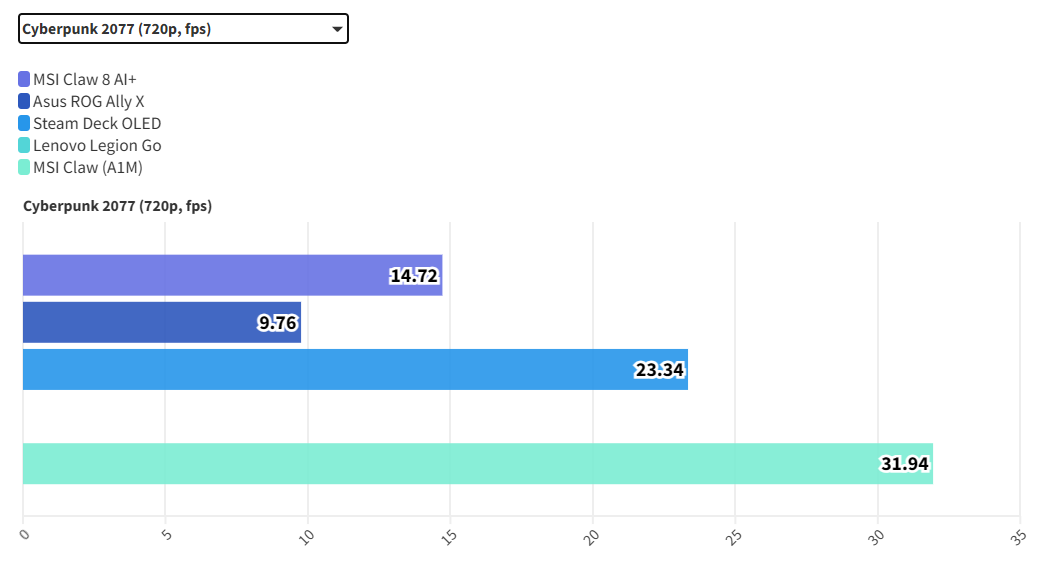The width and height of the screenshot is (1042, 562).
Task: Click the MSI Claw 8 AI+ legend swatch
Action: pos(24,79)
